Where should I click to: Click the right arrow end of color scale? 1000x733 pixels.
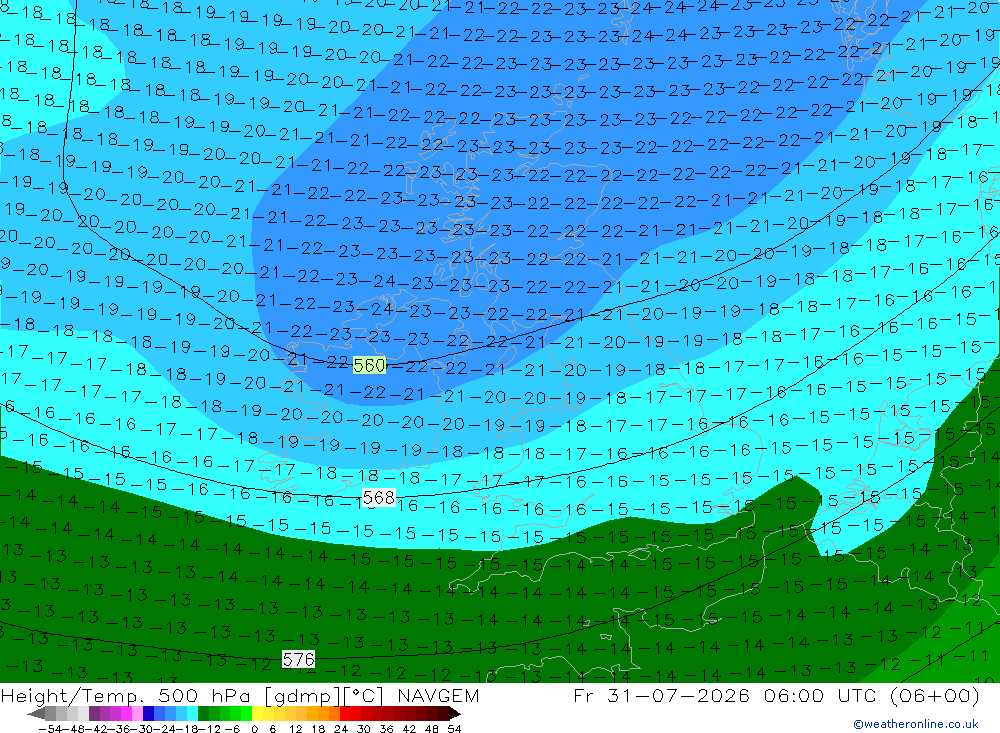[454, 714]
